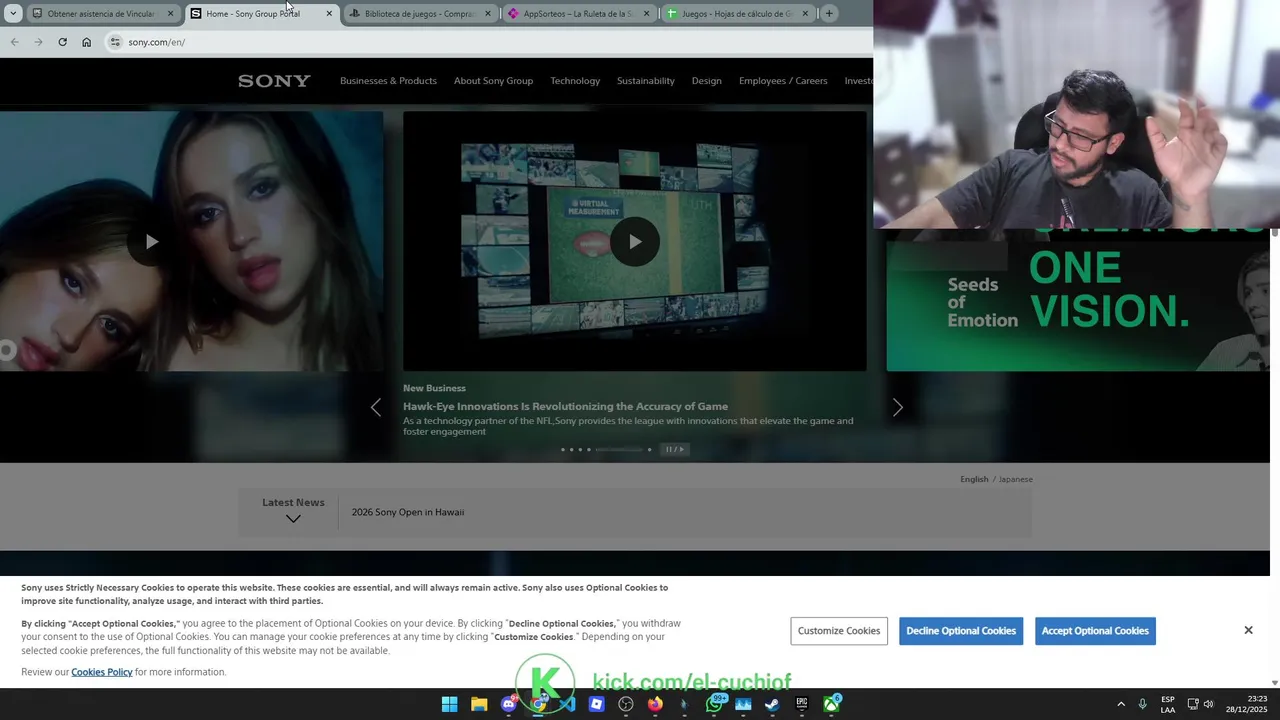1280x720 pixels.
Task: Click Accept Optional Cookies button
Action: click(1095, 631)
